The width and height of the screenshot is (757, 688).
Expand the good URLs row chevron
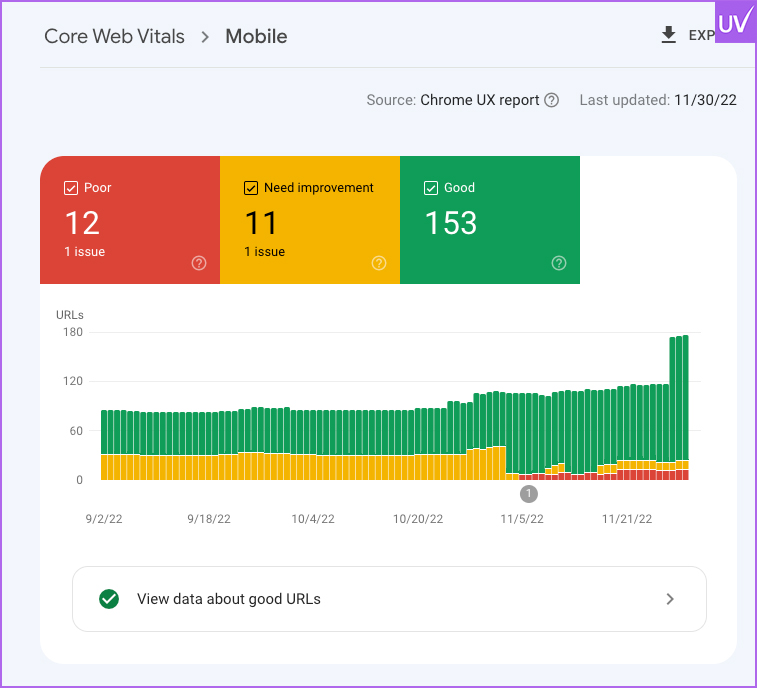(x=670, y=599)
